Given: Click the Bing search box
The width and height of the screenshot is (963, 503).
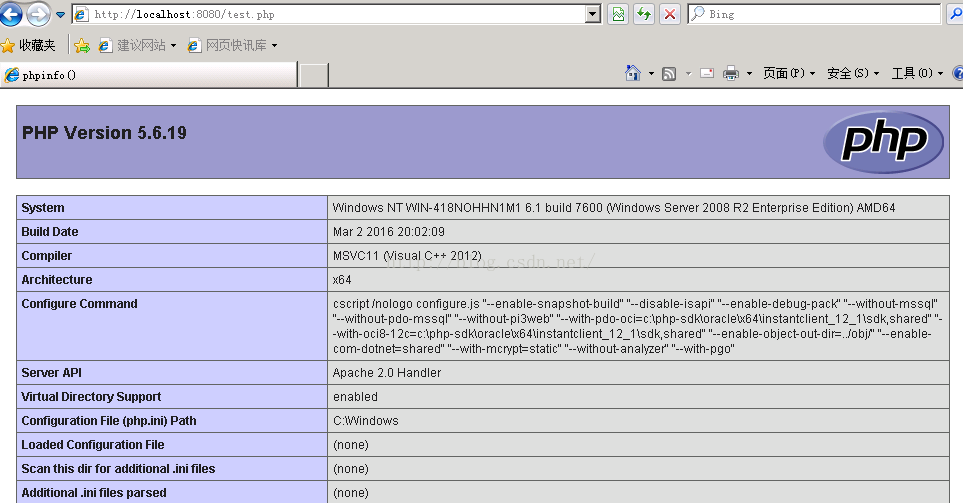Looking at the screenshot, I should tap(814, 14).
